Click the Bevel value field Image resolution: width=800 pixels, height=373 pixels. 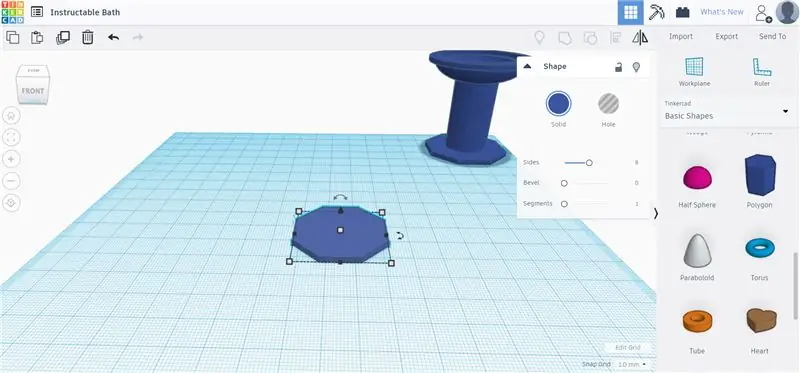(x=636, y=183)
